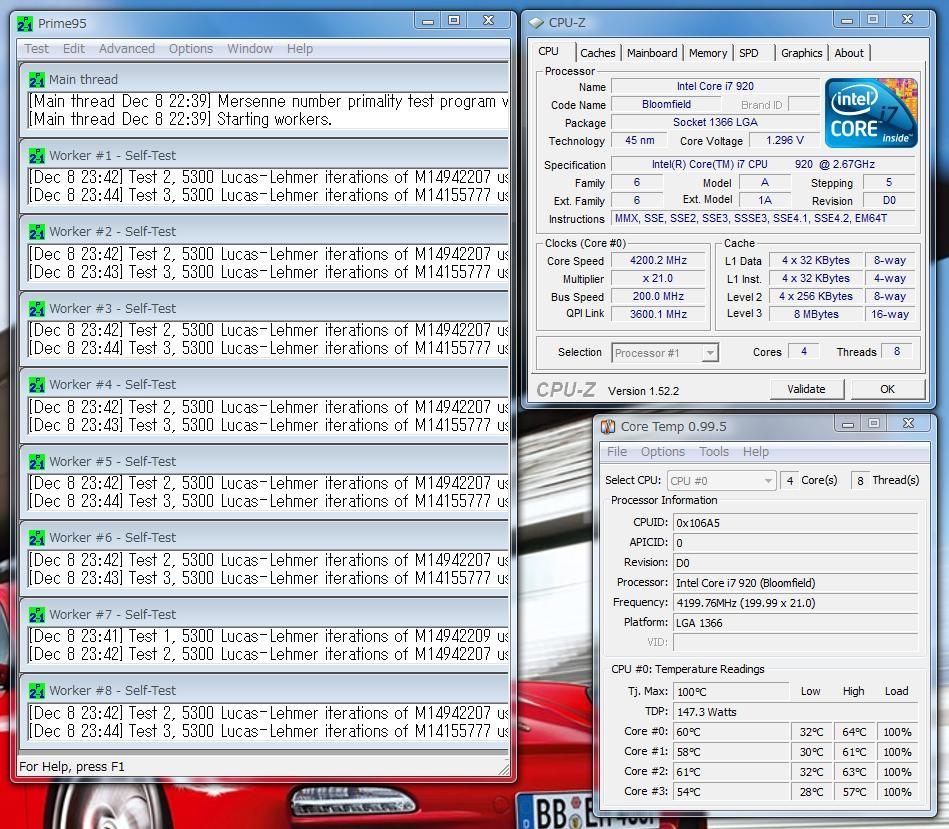Click the CPU-Z title bar icon
949x829 pixels.
coord(537,22)
